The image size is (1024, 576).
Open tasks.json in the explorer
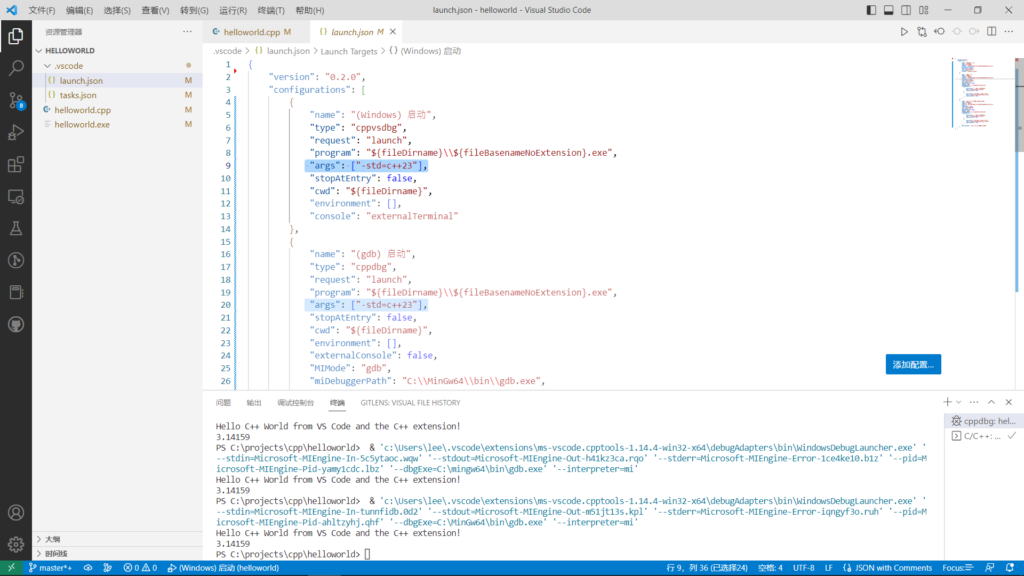coord(78,95)
